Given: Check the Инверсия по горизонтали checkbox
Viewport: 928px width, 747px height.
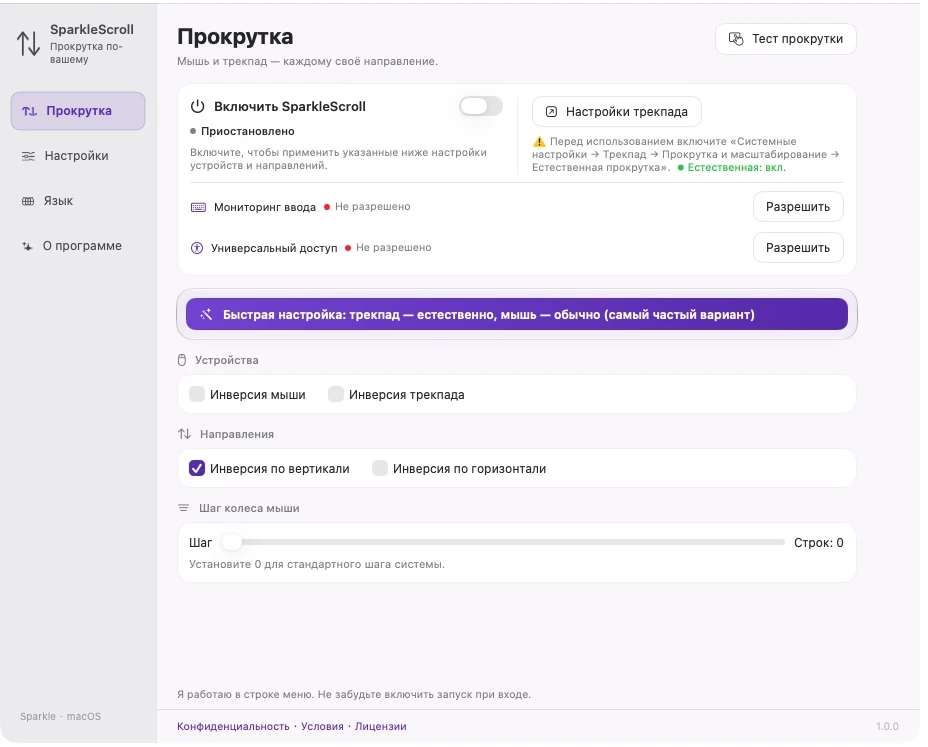Looking at the screenshot, I should [380, 468].
